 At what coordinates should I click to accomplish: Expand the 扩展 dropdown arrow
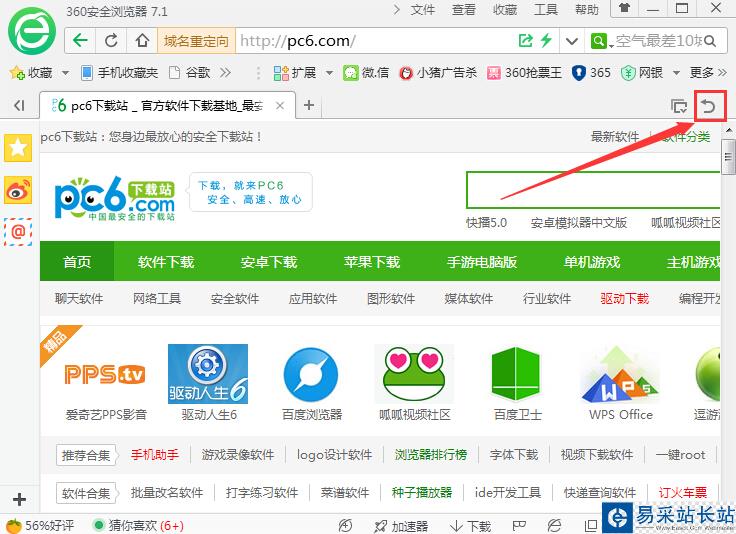[x=329, y=73]
